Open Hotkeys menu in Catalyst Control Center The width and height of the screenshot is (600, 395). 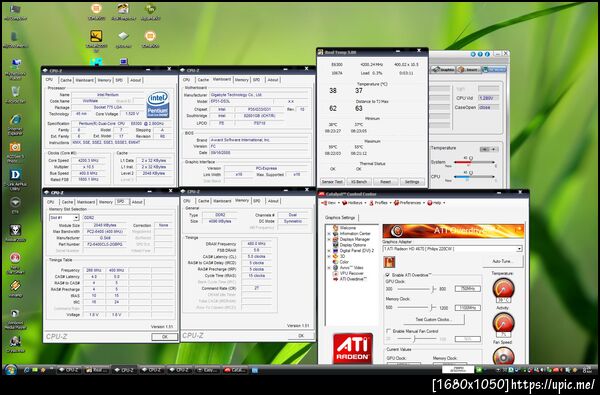[x=354, y=203]
